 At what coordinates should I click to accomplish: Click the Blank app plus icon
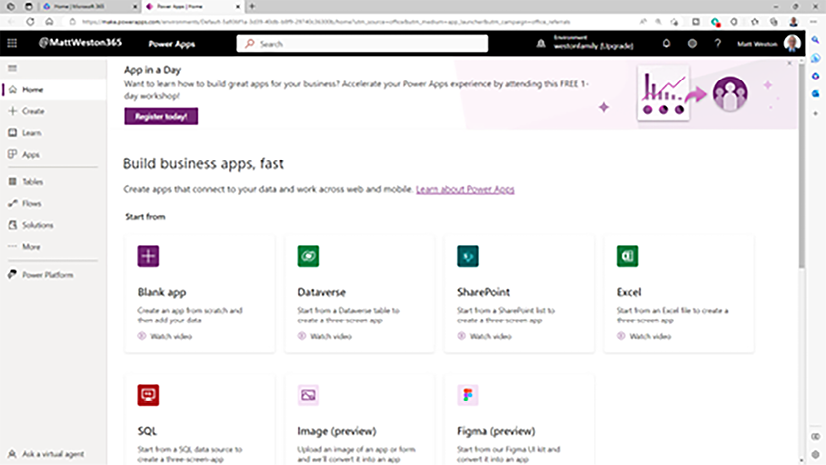[x=149, y=256]
